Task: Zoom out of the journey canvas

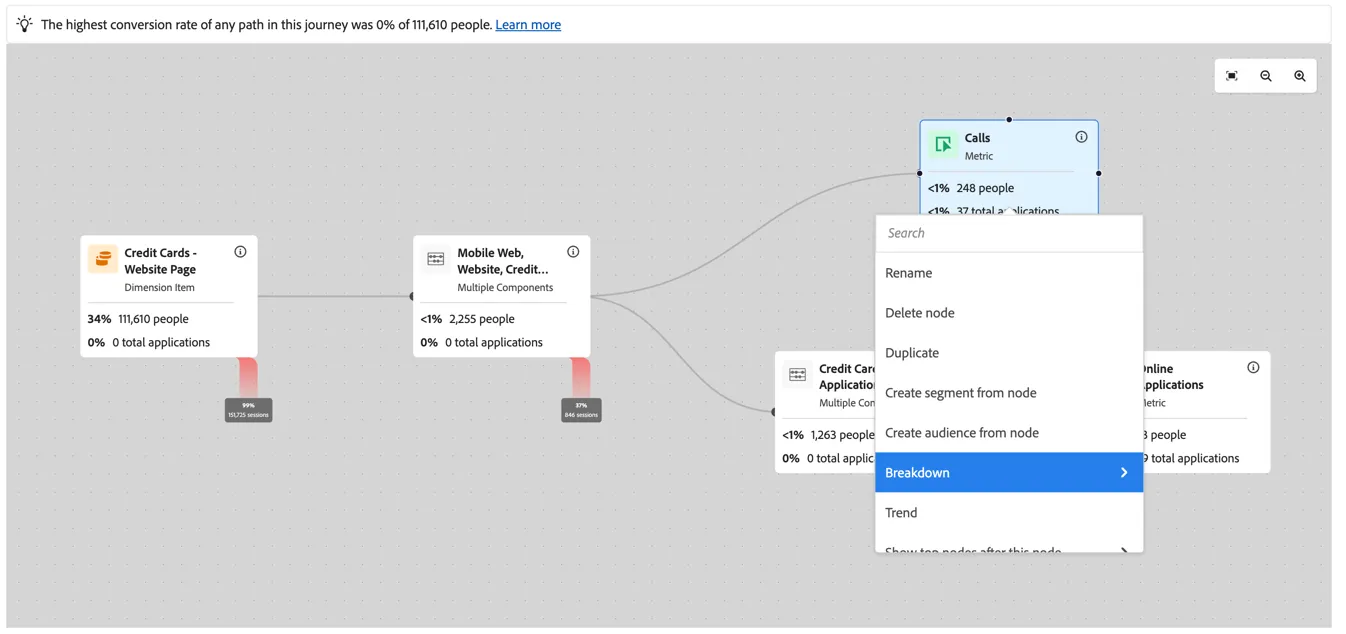Action: [x=1266, y=76]
